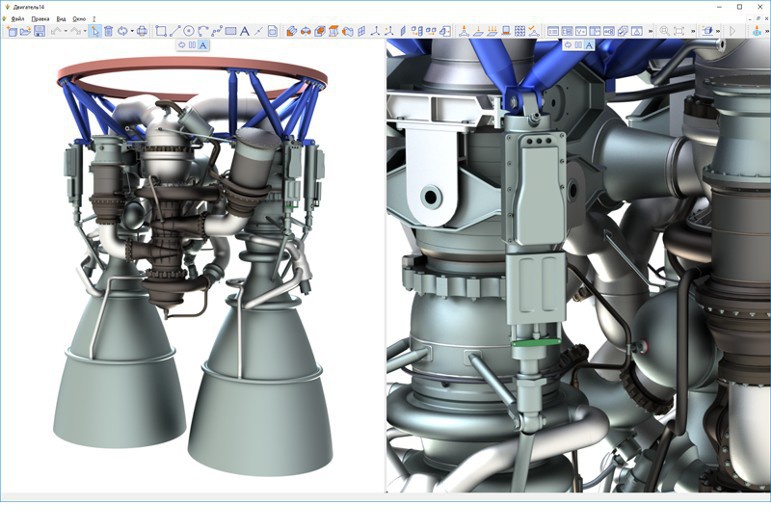Choose the Text tool letter A icon
Image resolution: width=771 pixels, height=514 pixels.
[244, 32]
